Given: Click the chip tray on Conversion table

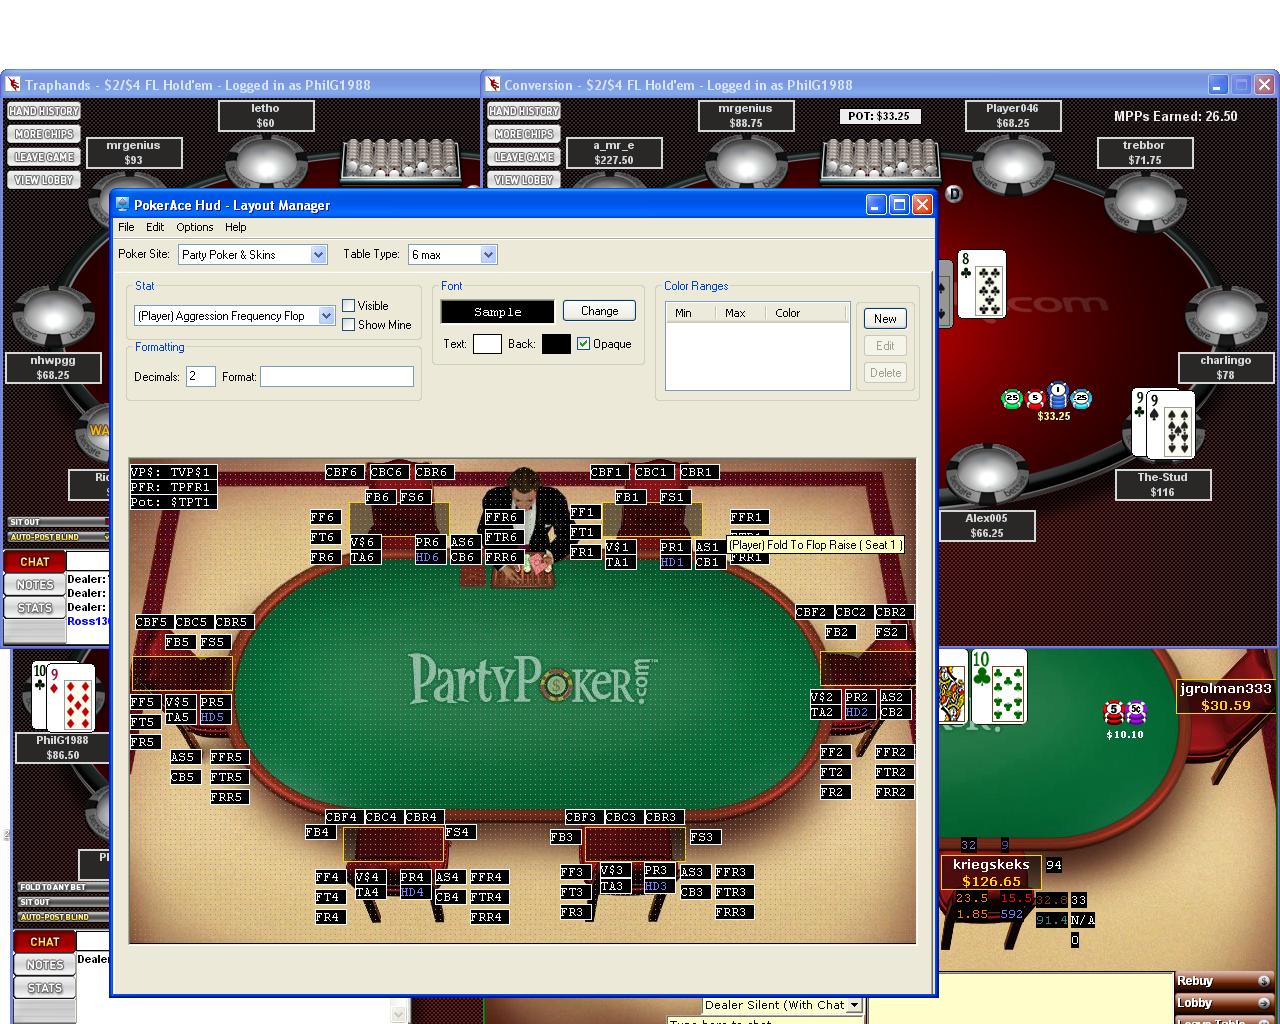Looking at the screenshot, I should click(x=880, y=161).
